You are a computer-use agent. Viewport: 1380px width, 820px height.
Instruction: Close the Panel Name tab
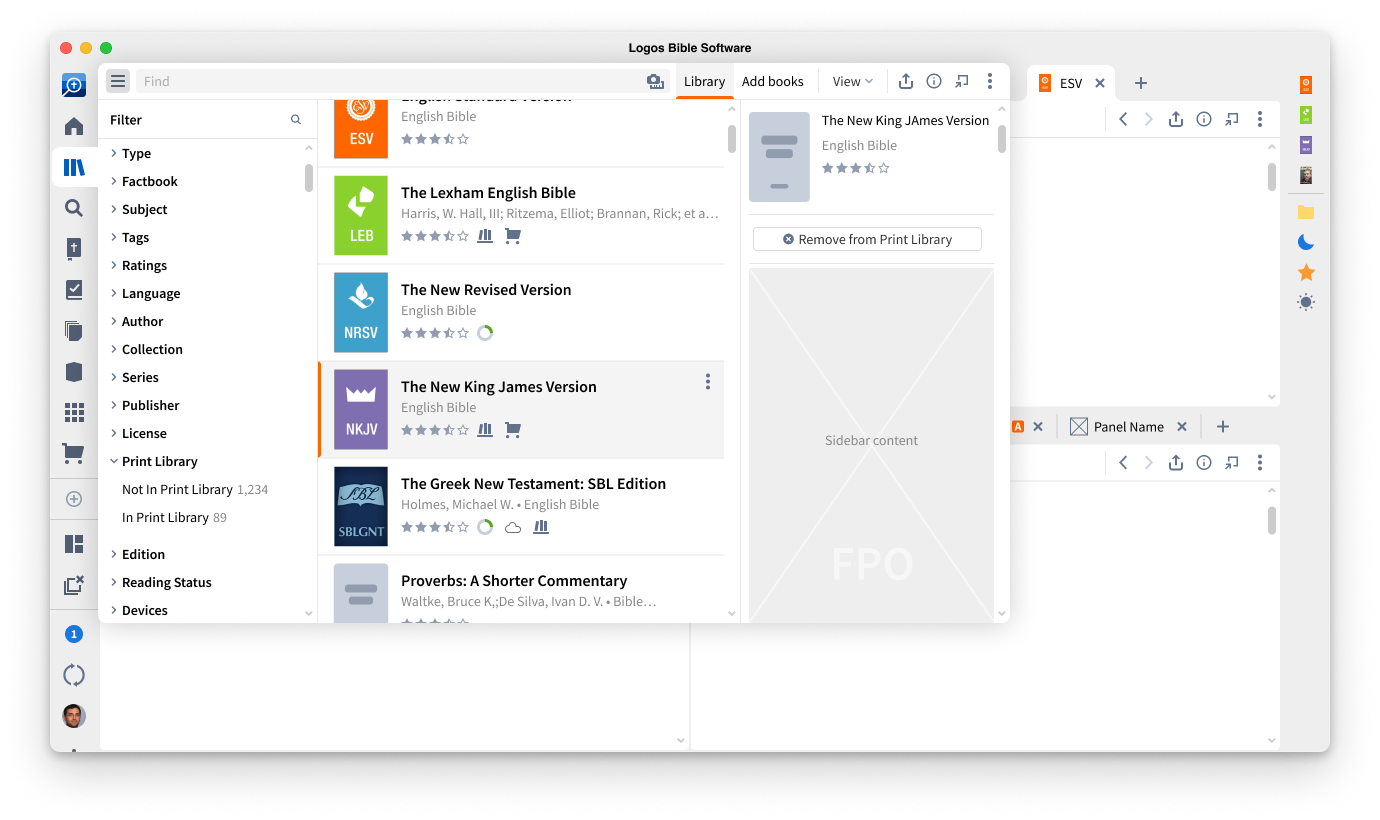1182,427
